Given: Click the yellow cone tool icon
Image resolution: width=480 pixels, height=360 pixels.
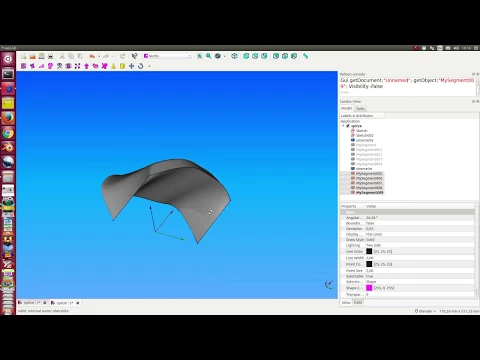Looking at the screenshot, I should pos(113,66).
